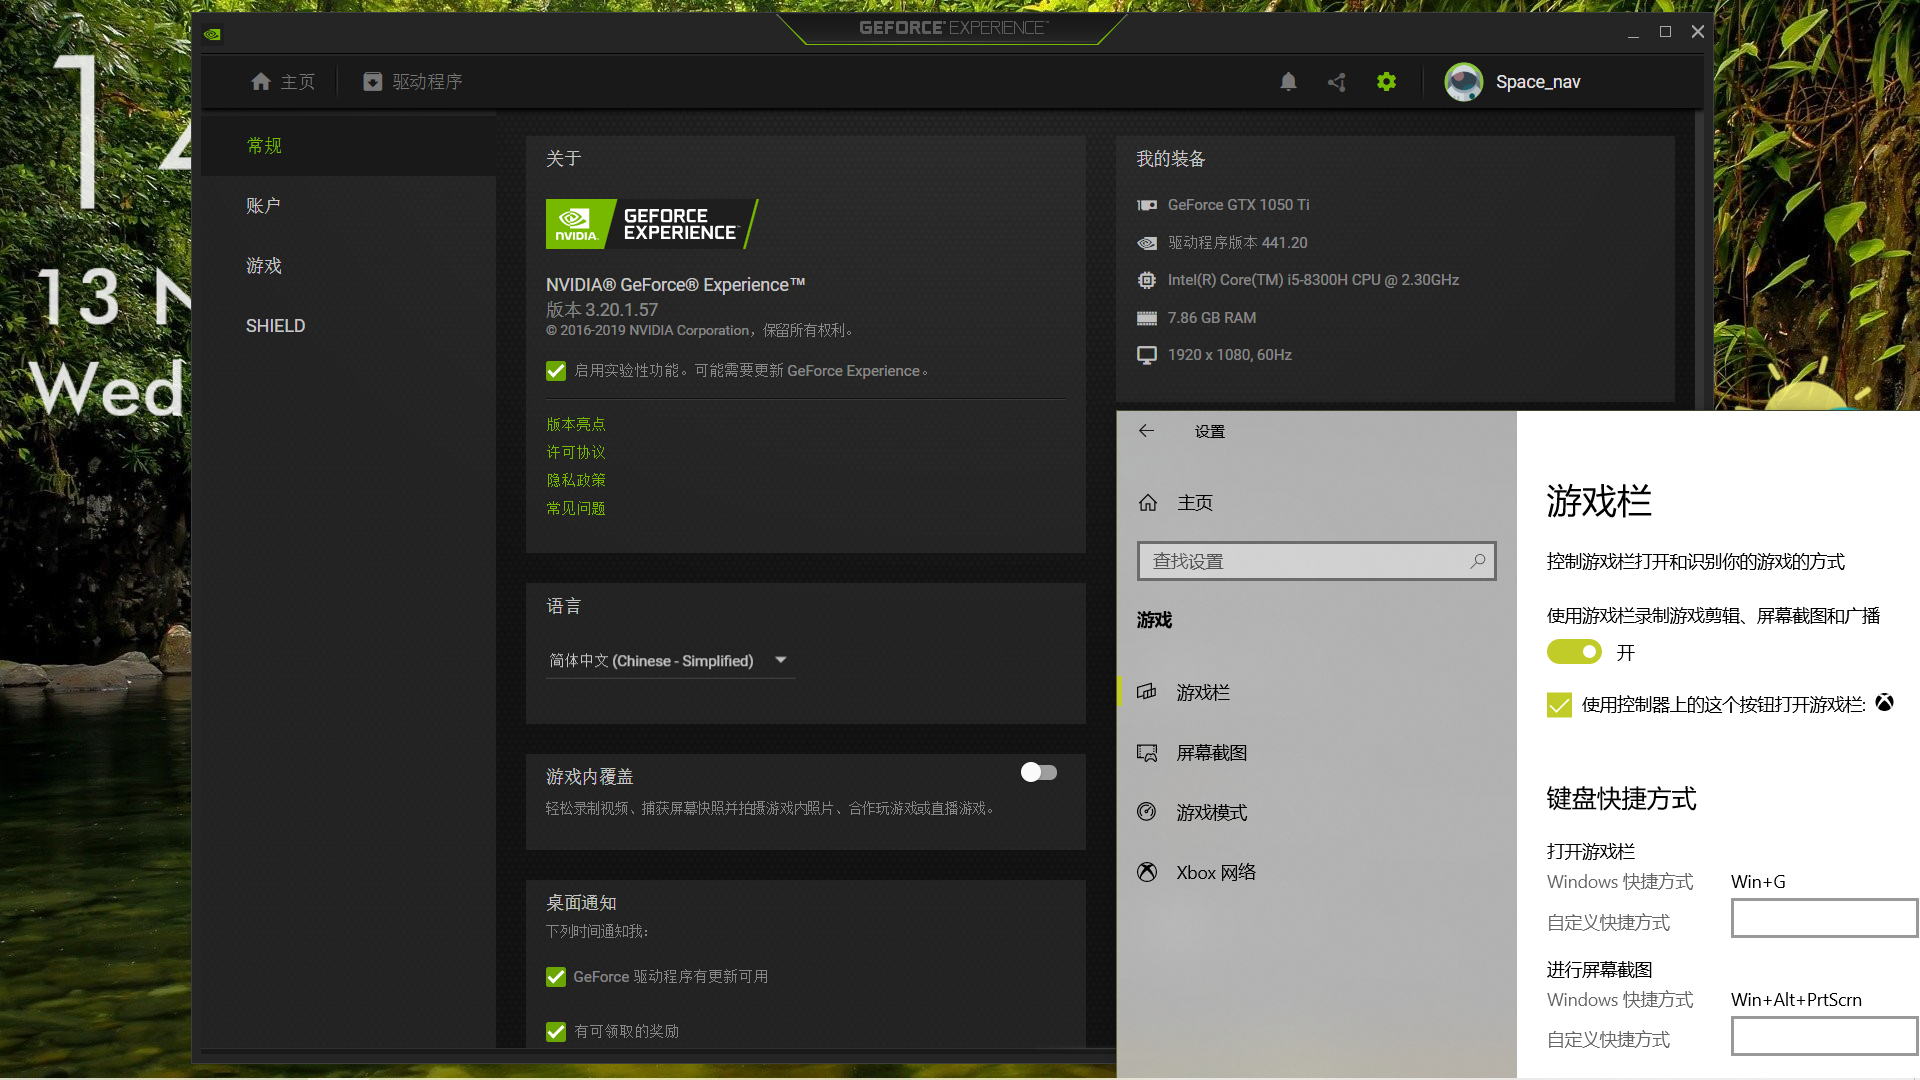
Task: Click the custom shortcut field for 打开游戏栏
Action: pyautogui.click(x=1825, y=918)
